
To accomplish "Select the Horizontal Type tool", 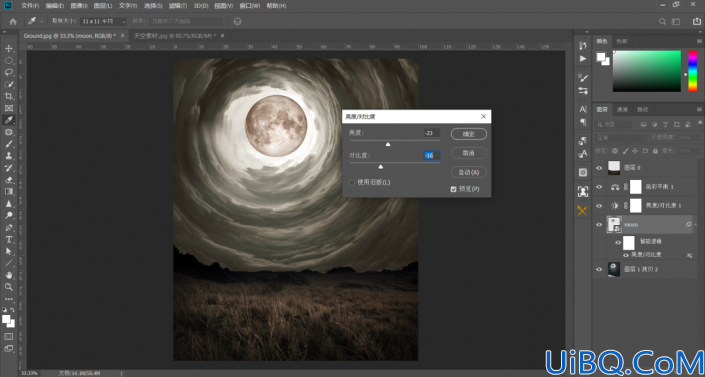I will tap(9, 239).
